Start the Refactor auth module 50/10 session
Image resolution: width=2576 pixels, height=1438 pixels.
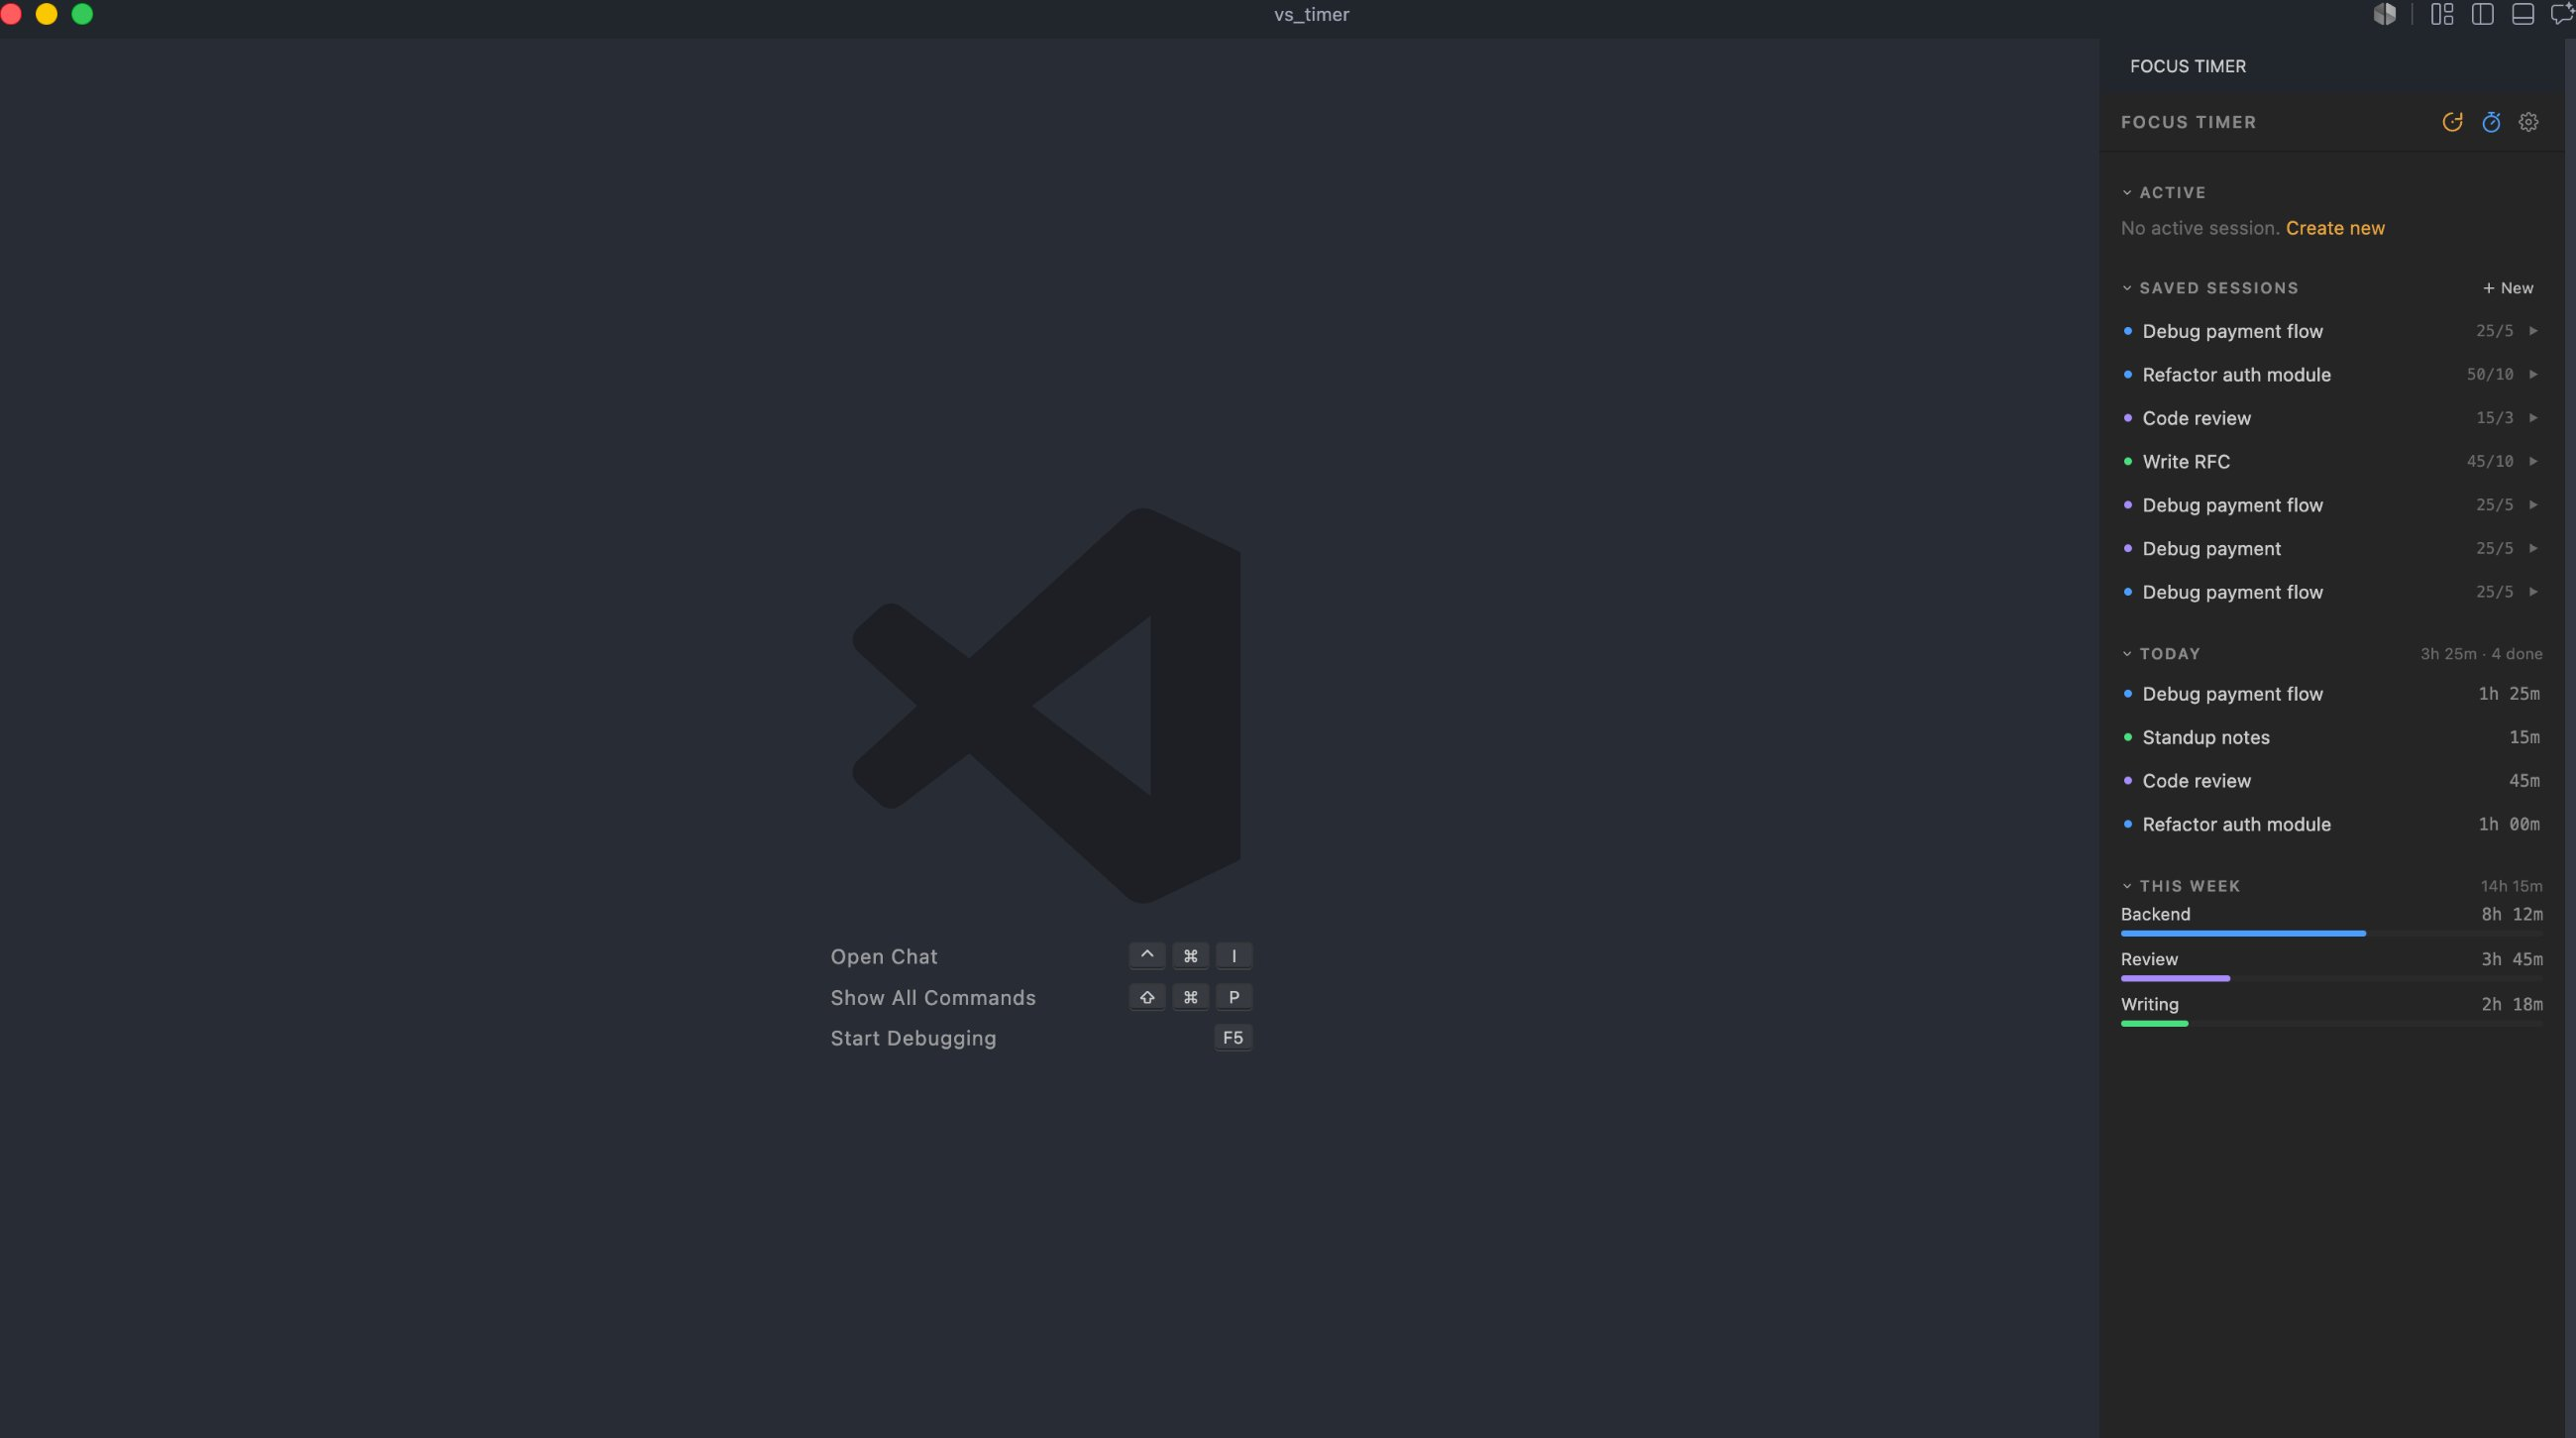(x=2533, y=374)
